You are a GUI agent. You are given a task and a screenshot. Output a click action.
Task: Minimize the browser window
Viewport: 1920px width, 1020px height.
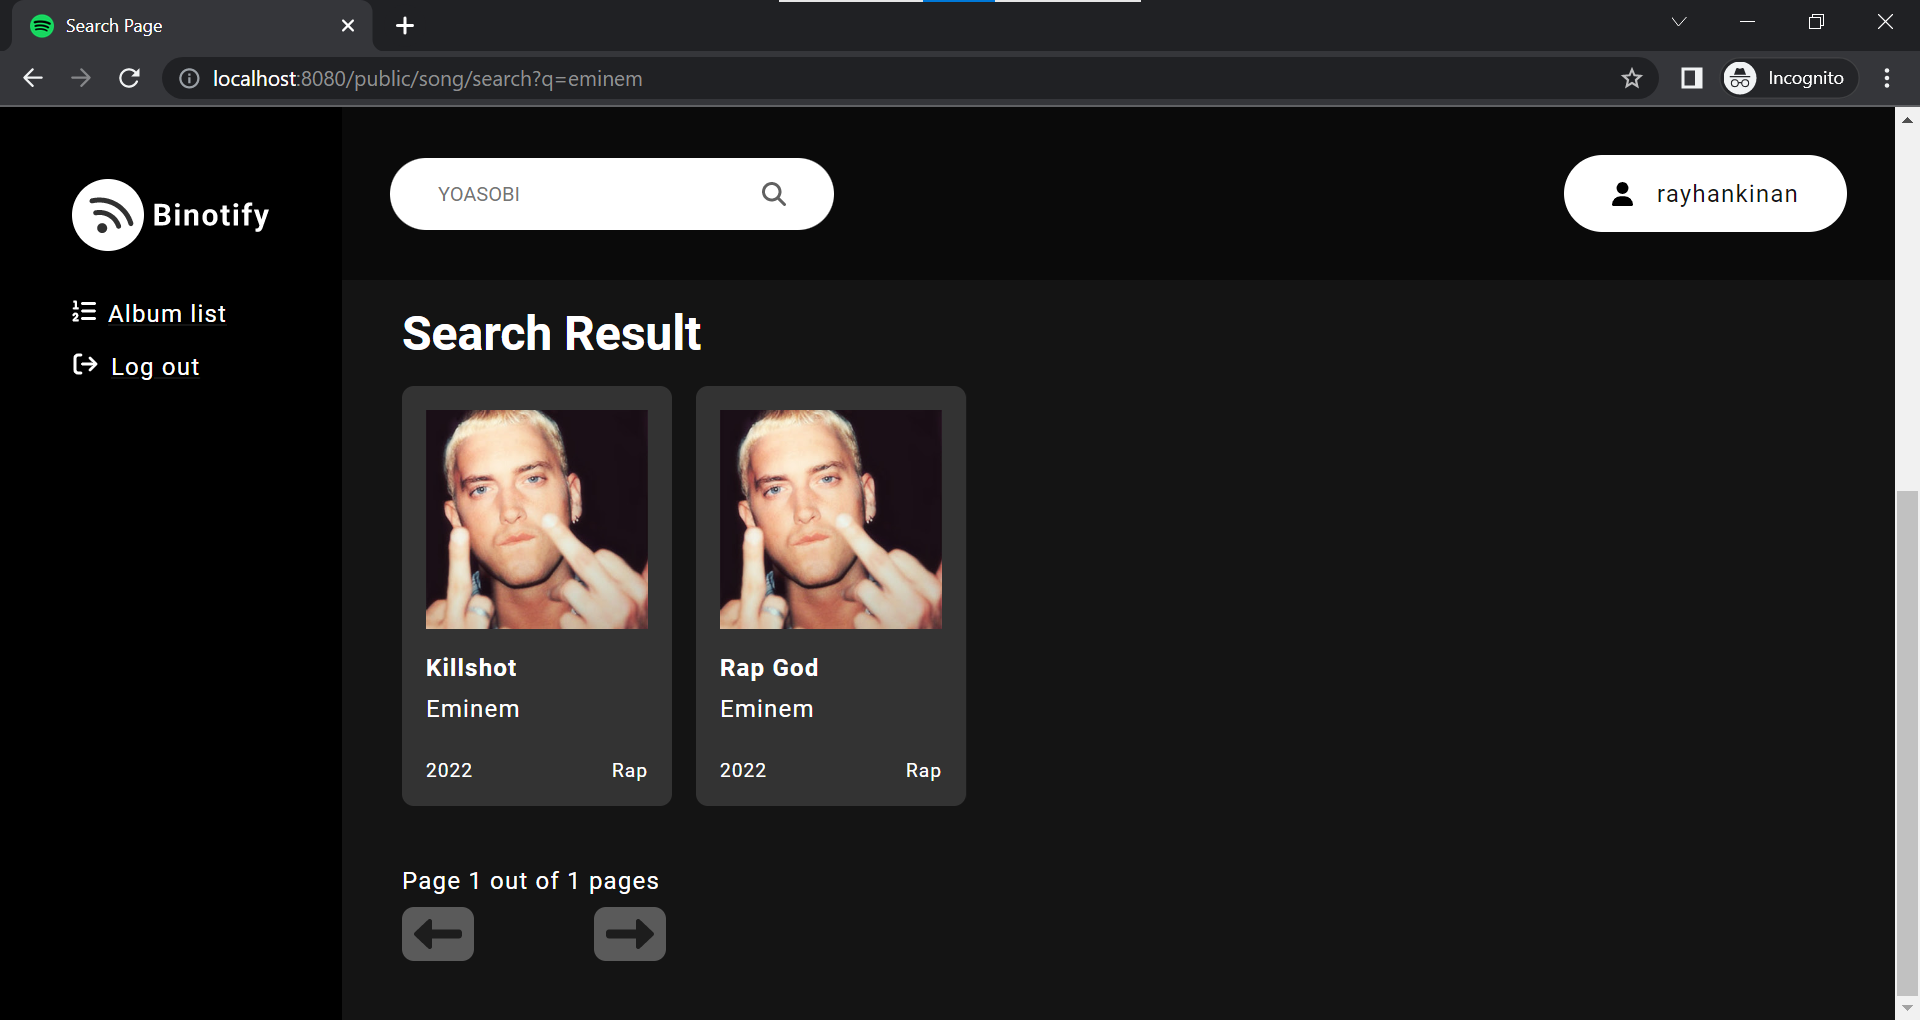[x=1748, y=22]
